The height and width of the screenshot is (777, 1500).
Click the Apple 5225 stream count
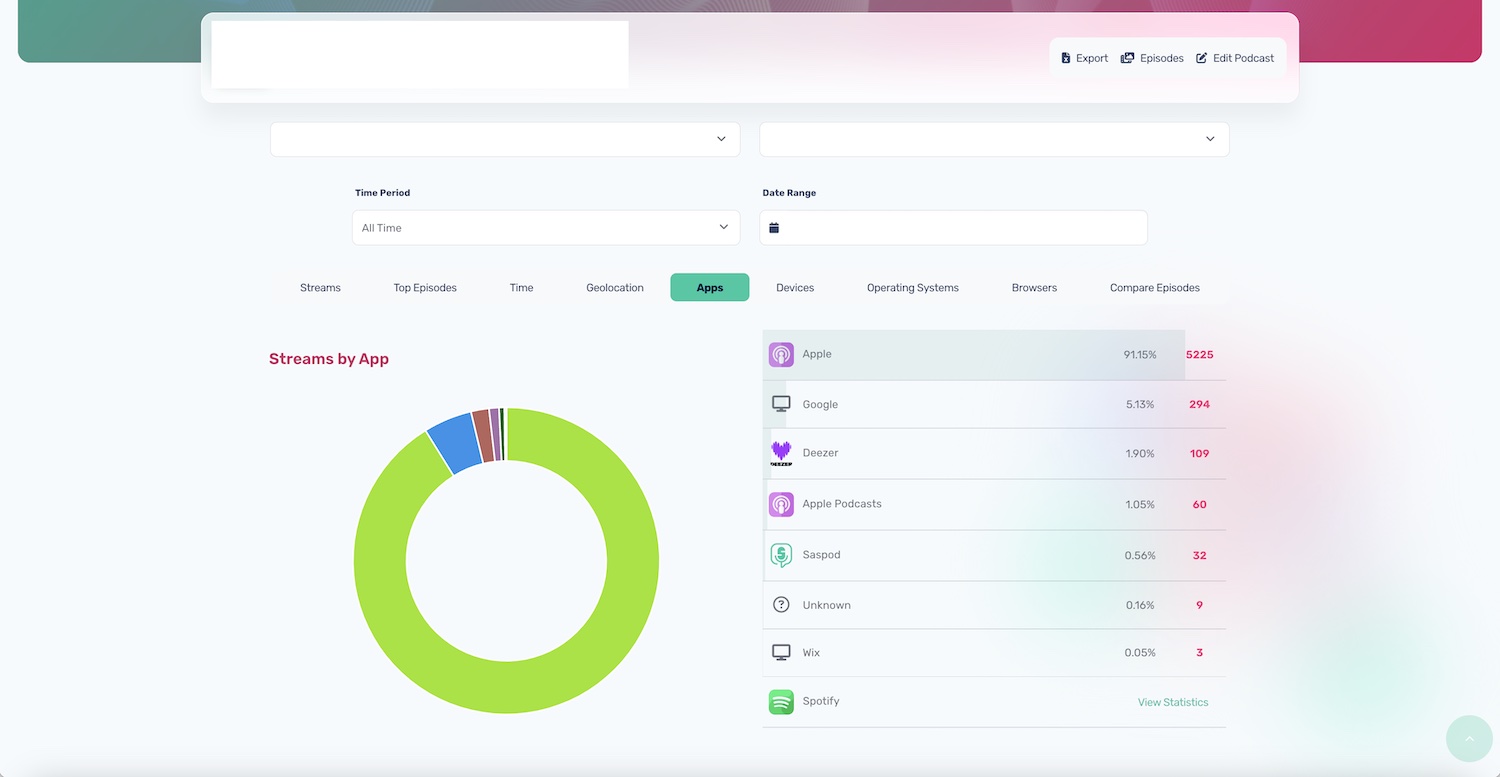coord(1199,355)
